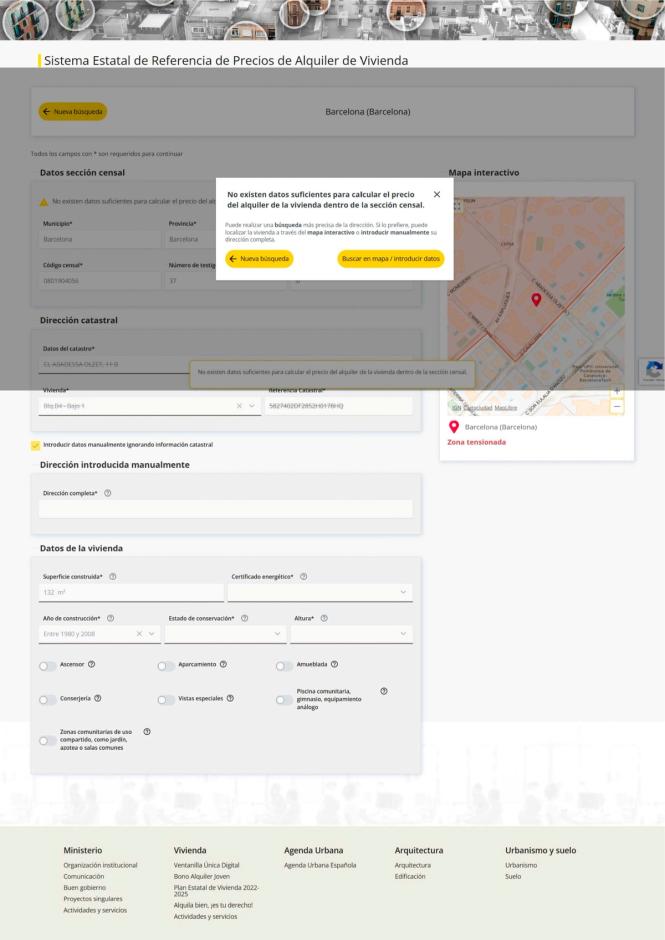The image size is (665, 940).
Task: Toggle fullscreen on the interactive map
Action: [x=457, y=206]
